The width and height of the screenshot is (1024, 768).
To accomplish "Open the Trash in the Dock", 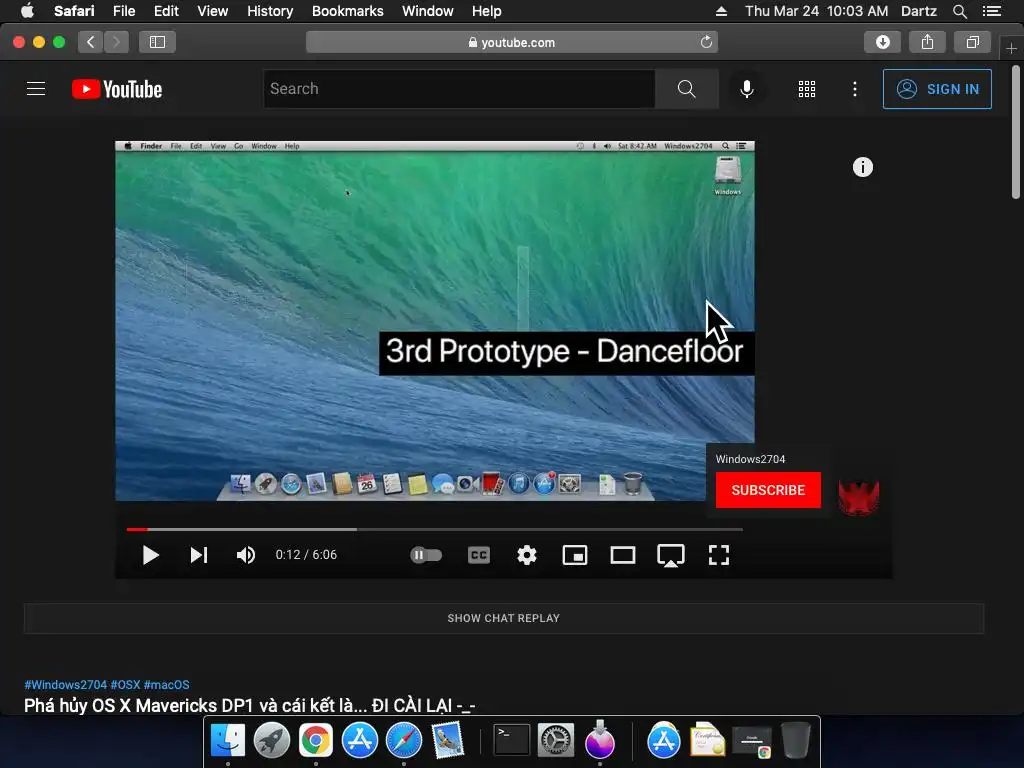I will coord(795,740).
